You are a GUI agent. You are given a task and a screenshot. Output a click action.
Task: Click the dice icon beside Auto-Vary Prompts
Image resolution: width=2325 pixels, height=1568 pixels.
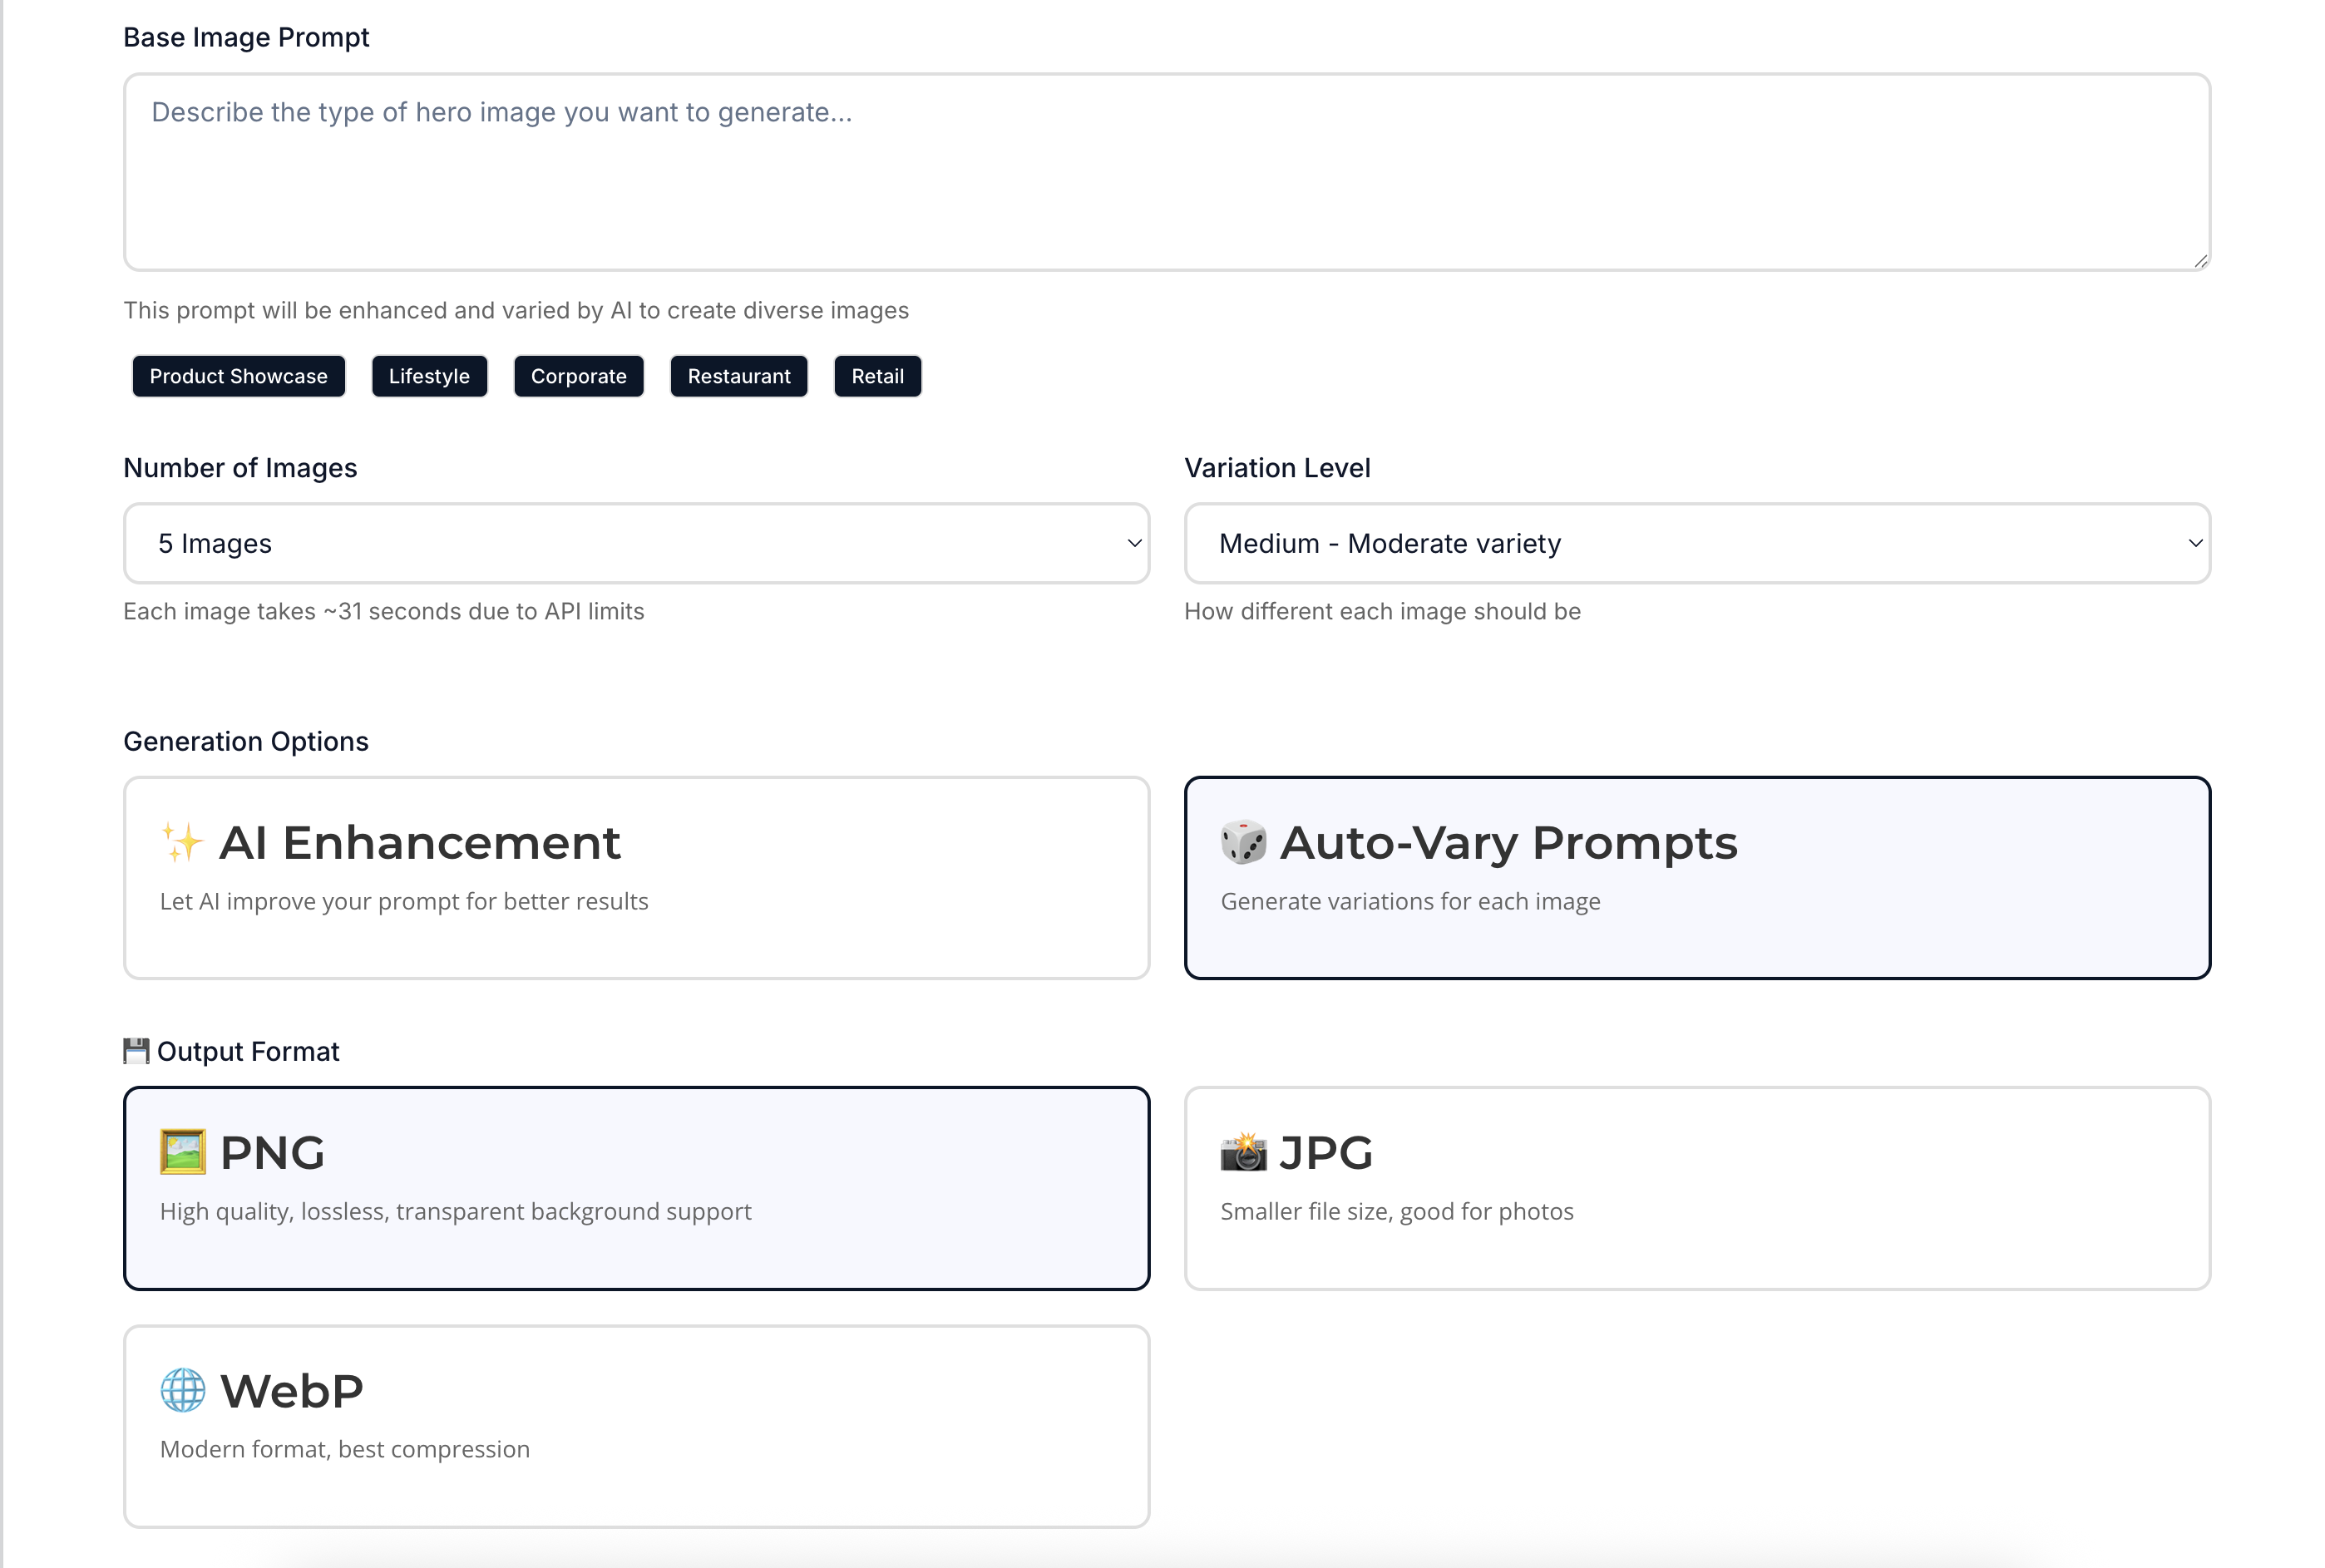click(x=1243, y=842)
